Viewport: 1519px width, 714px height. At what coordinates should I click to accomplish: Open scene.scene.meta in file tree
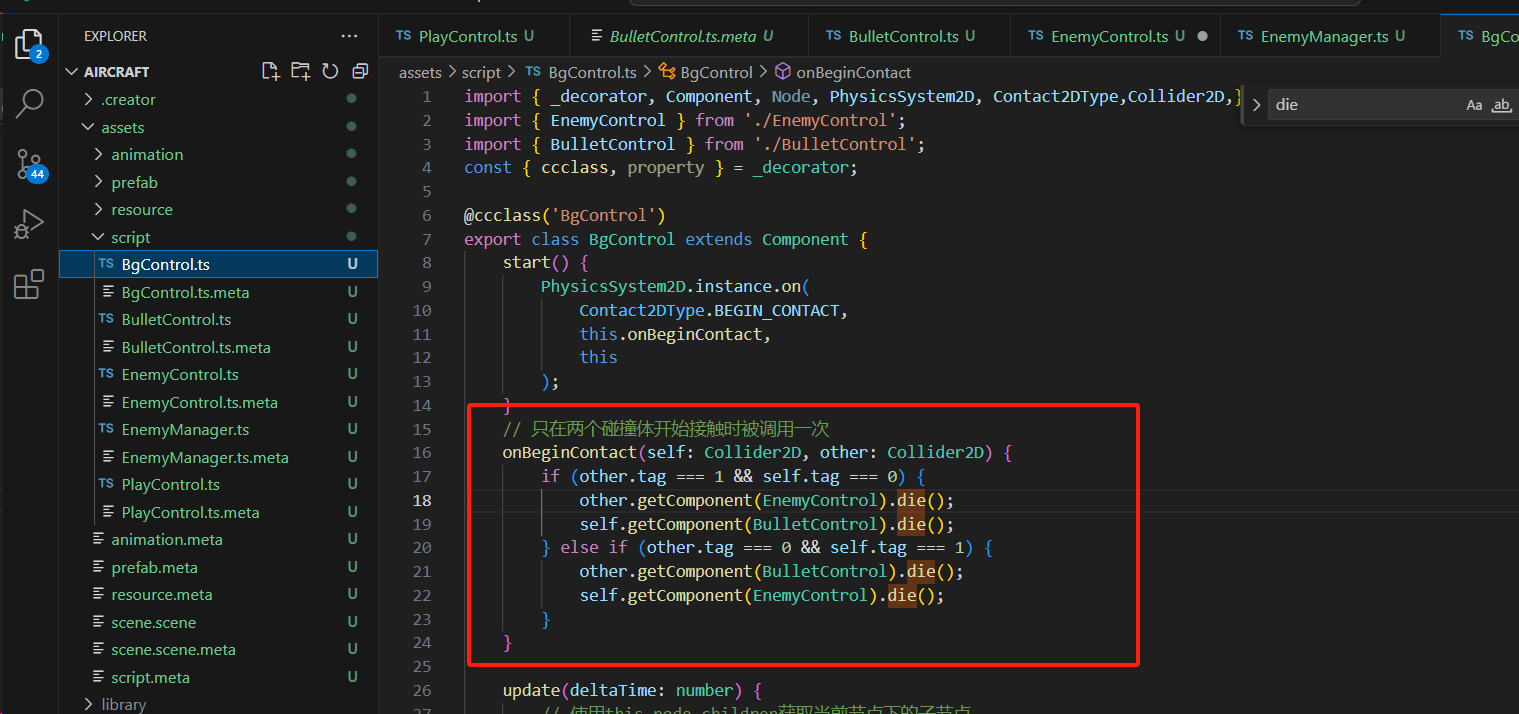(173, 649)
